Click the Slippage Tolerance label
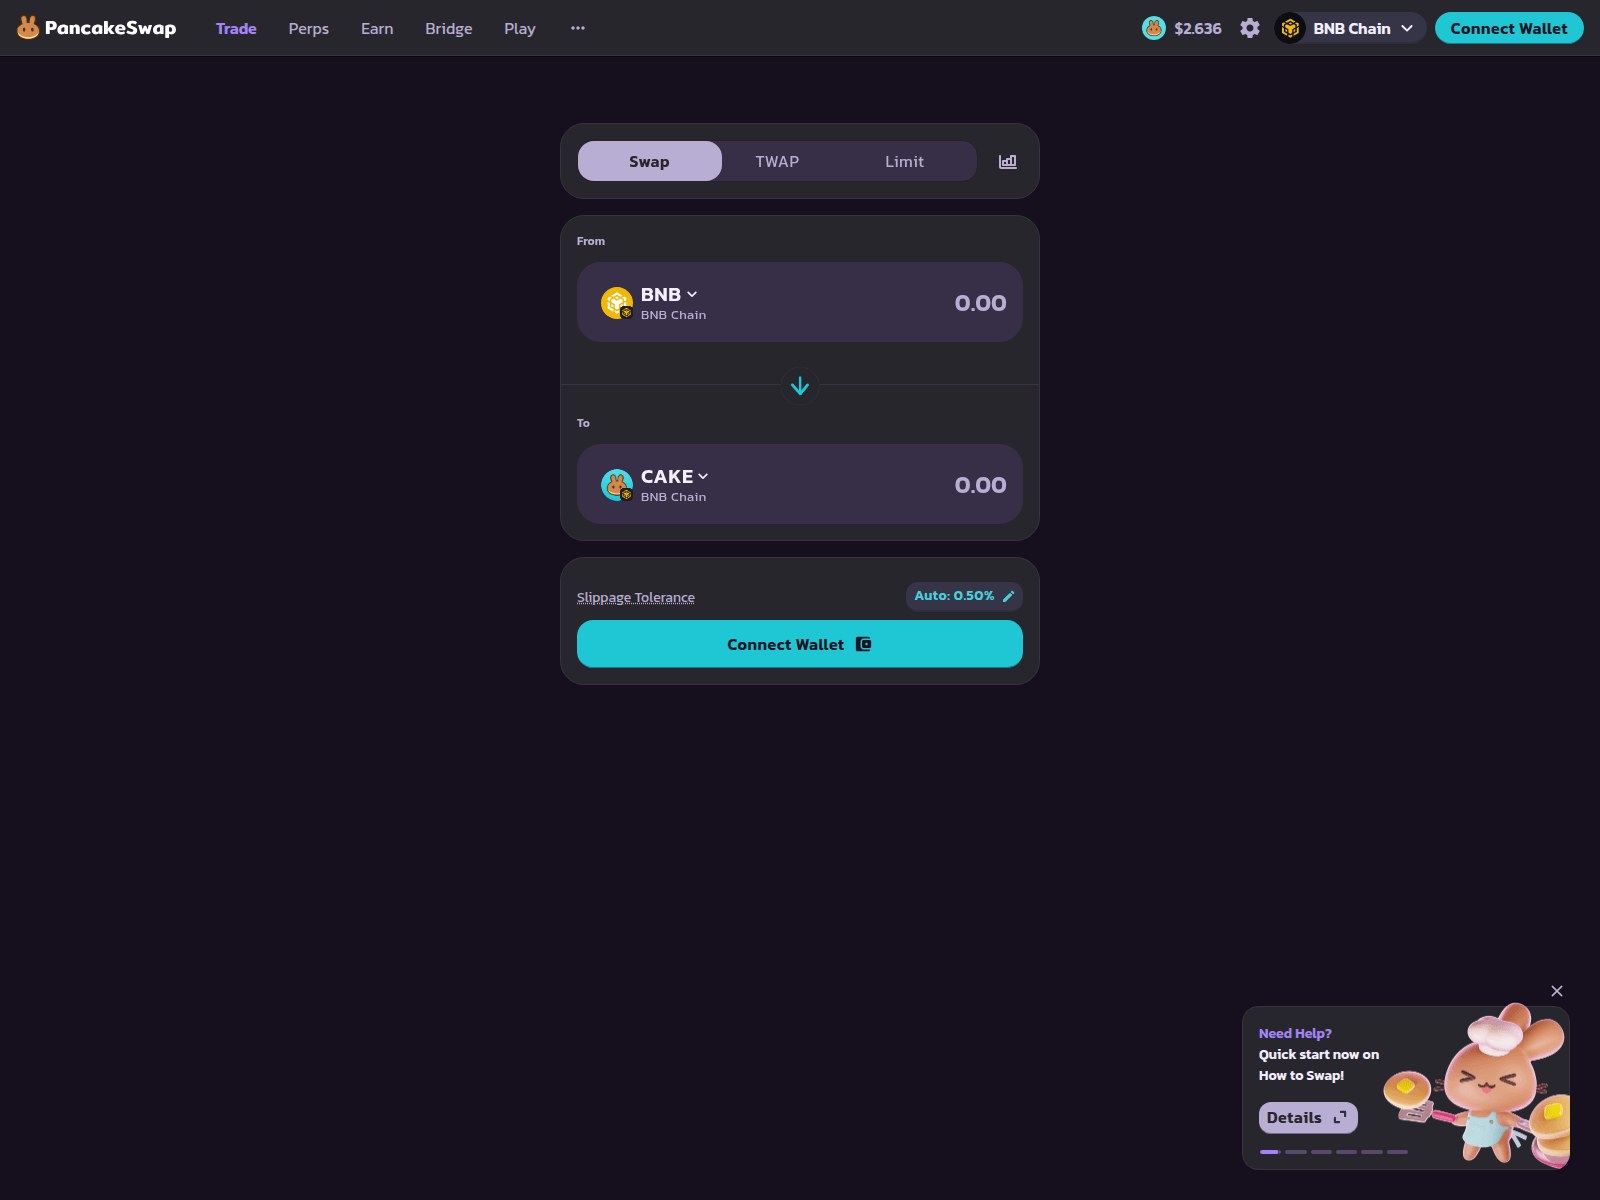 [x=636, y=597]
